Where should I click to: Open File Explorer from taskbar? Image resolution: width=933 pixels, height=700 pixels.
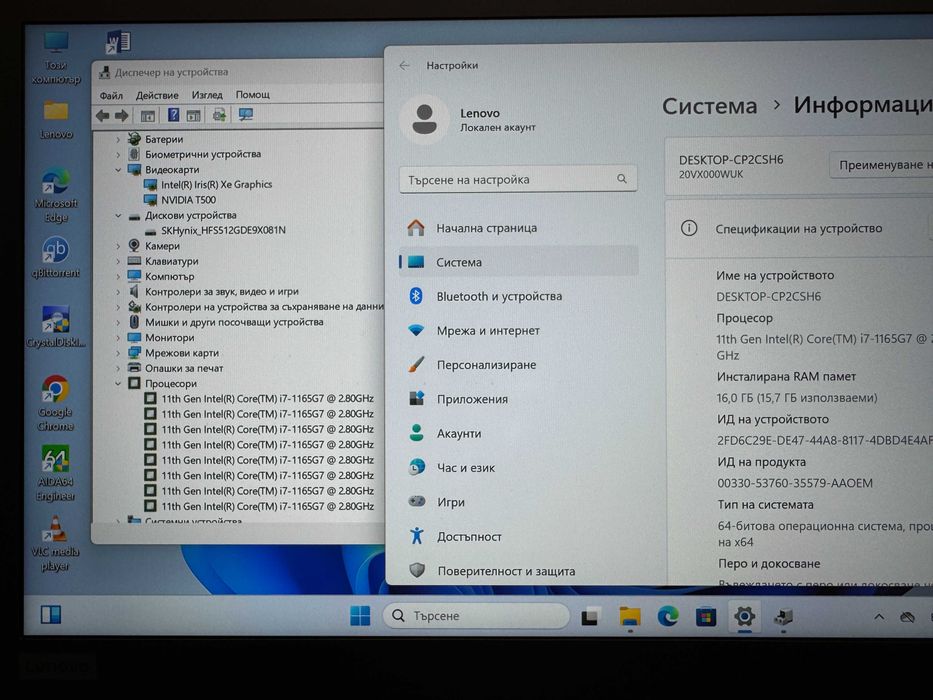coord(630,617)
